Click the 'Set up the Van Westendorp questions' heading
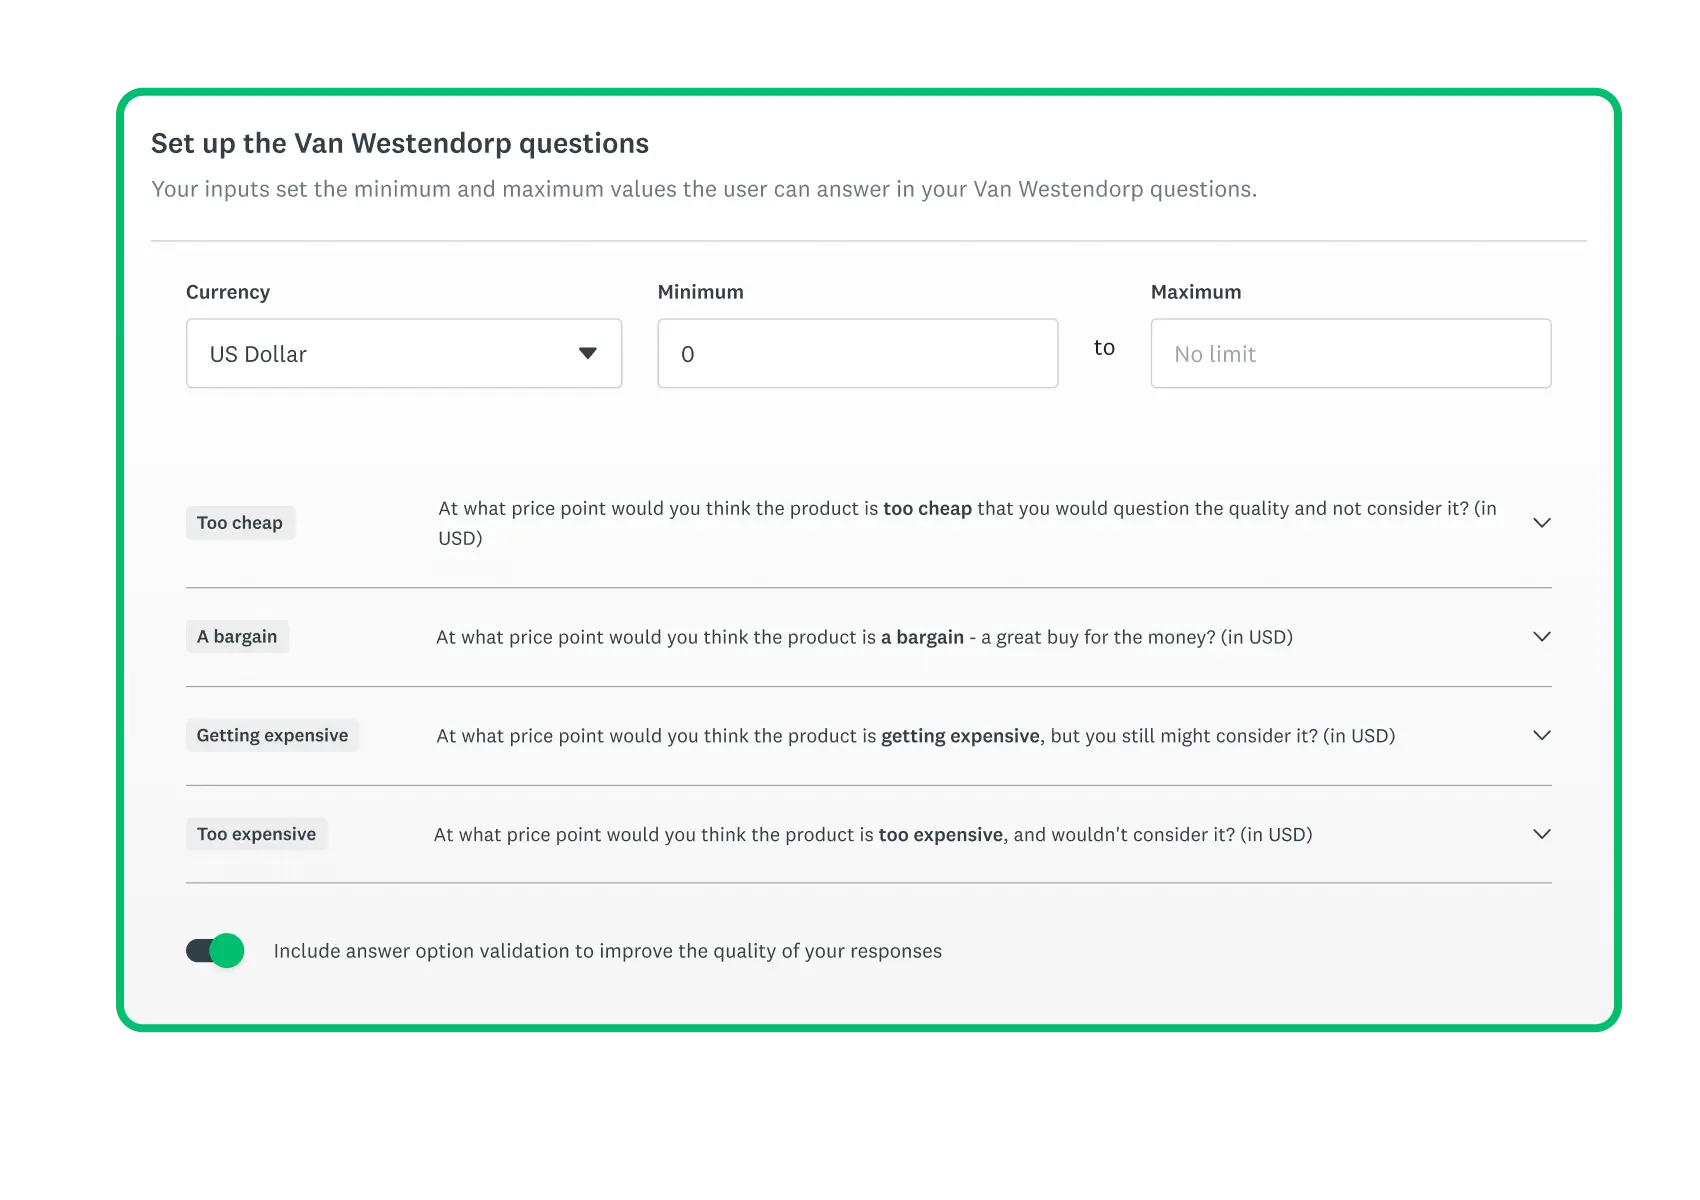The height and width of the screenshot is (1200, 1700). (400, 144)
